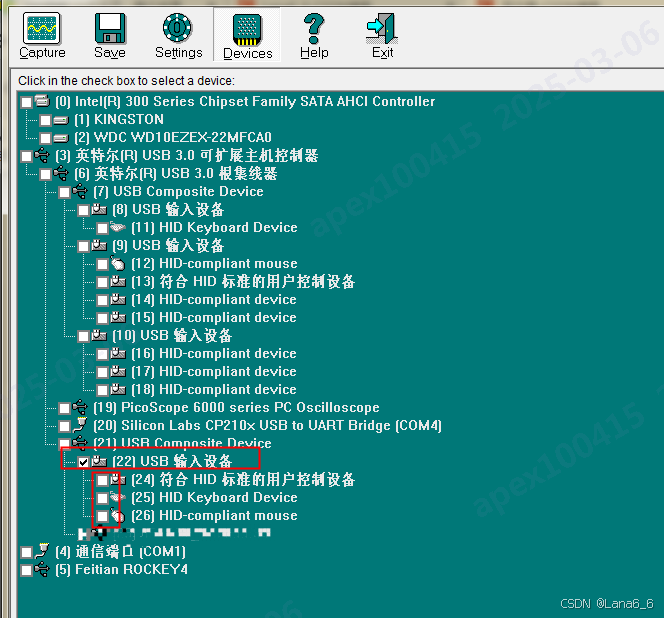
Task: Click the Capture toolbar icon
Action: (42, 28)
